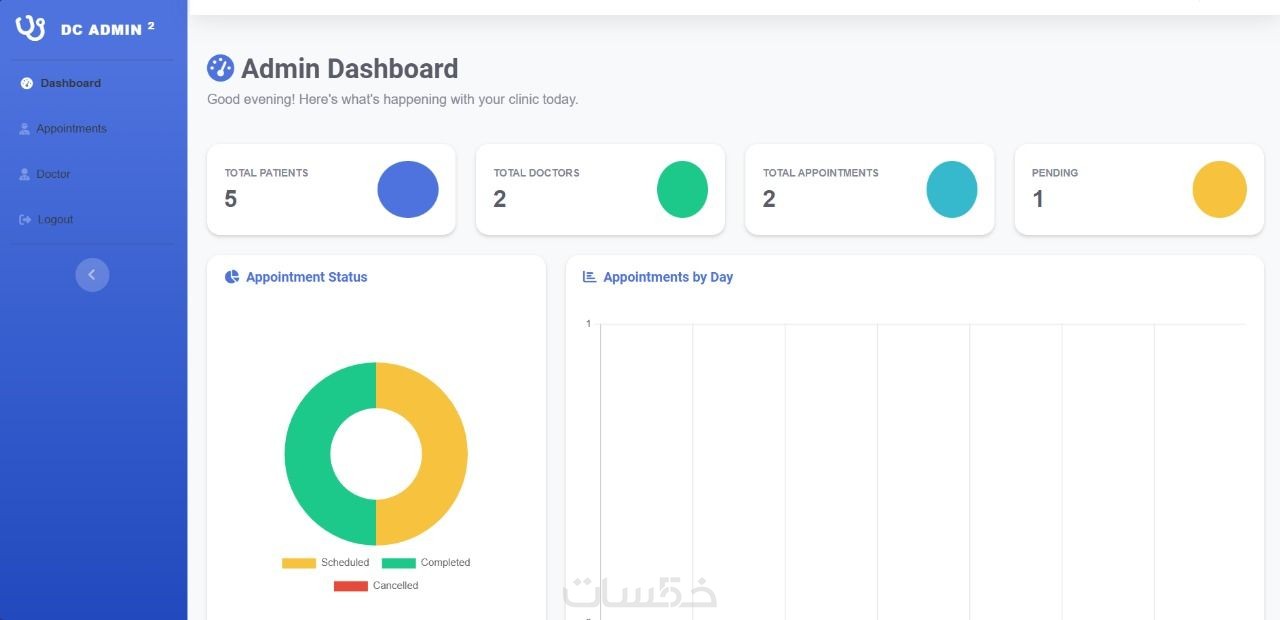Image resolution: width=1280 pixels, height=620 pixels.
Task: Click the Dashboard gauge icon in sidebar
Action: click(27, 83)
